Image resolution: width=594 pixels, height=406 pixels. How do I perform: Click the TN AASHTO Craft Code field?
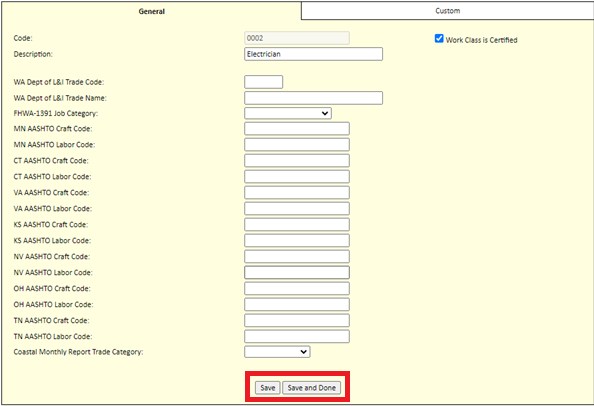click(x=297, y=321)
